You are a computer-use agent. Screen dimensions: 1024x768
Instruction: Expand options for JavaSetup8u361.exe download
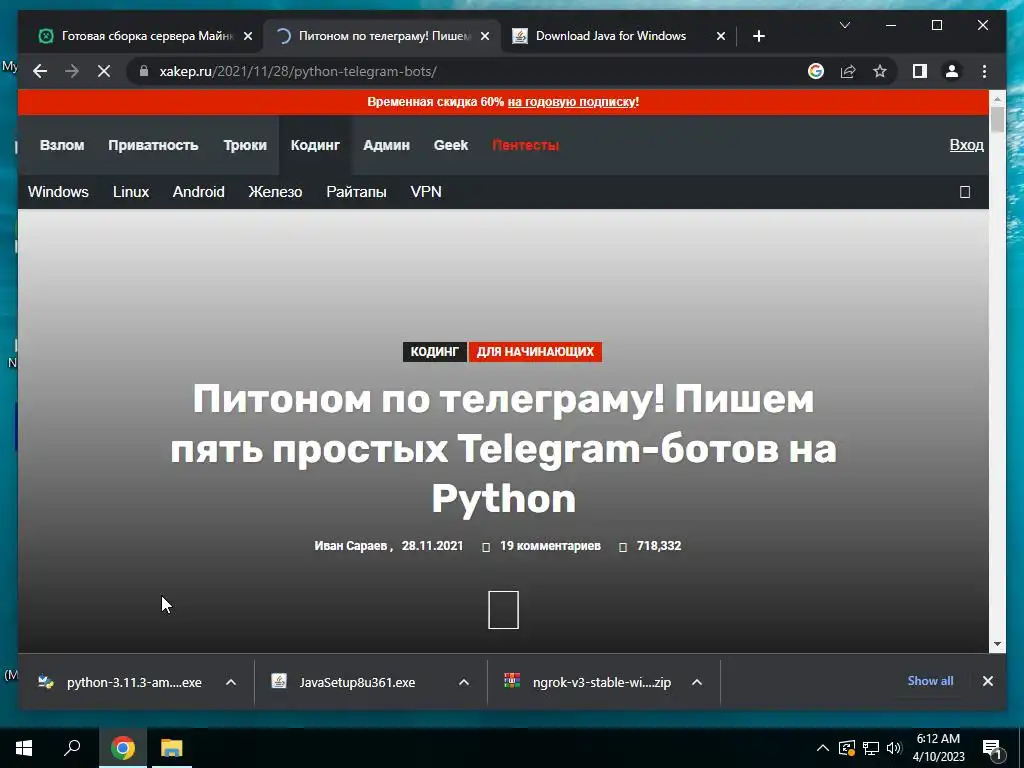pos(464,682)
